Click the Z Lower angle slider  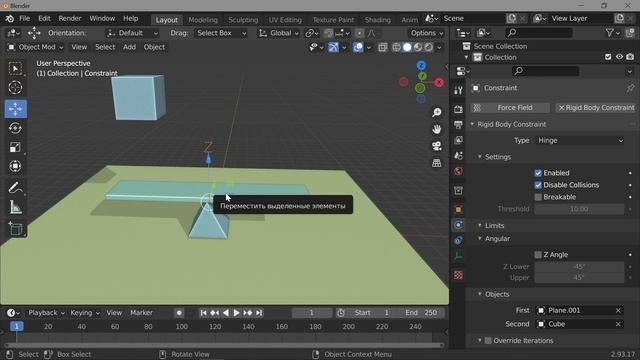tap(579, 267)
